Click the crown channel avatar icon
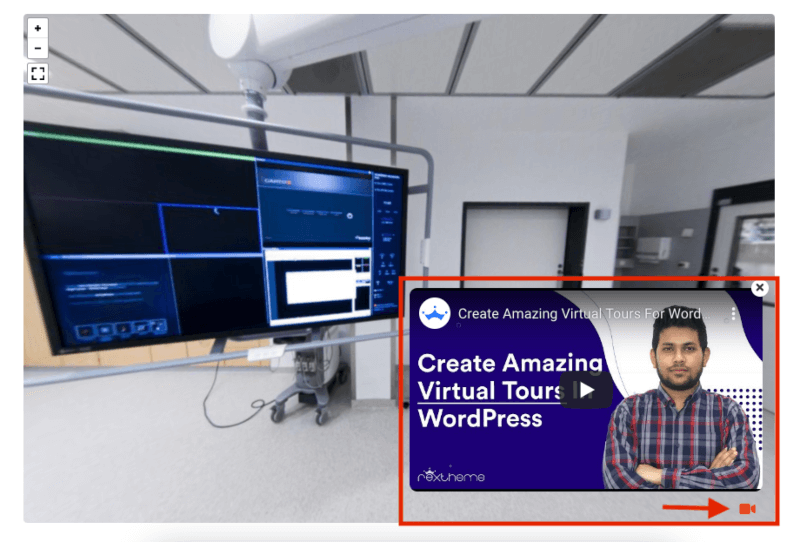 (435, 313)
